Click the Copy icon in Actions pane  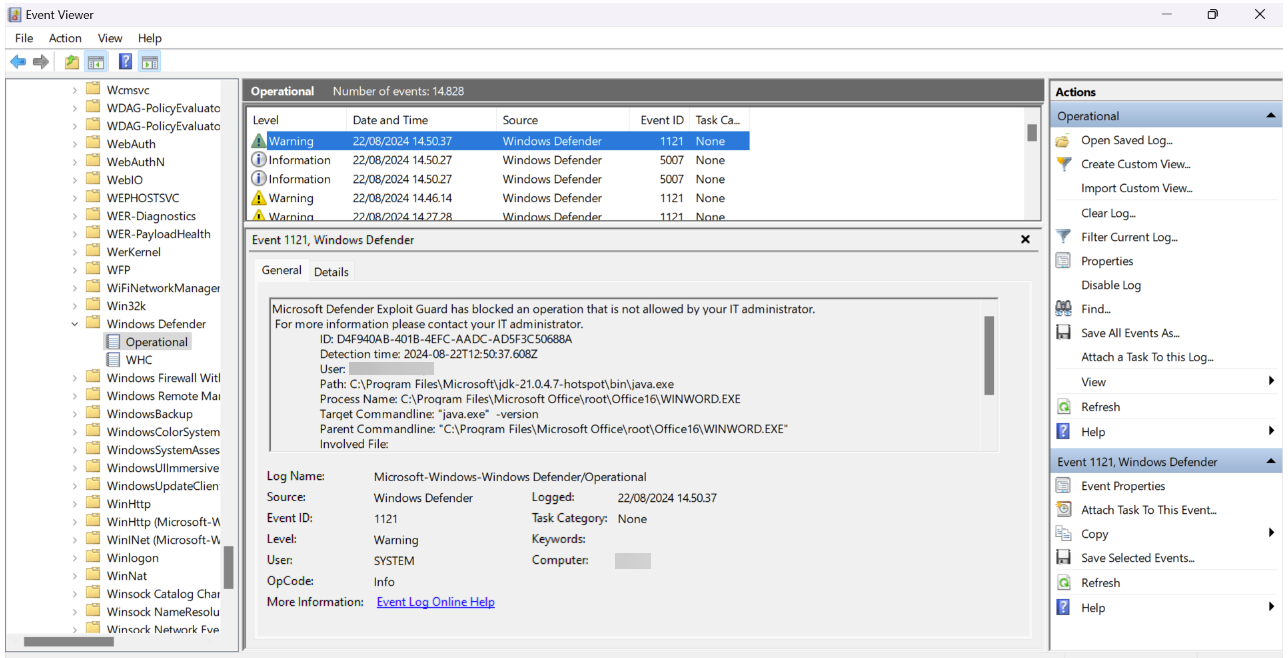[1064, 534]
